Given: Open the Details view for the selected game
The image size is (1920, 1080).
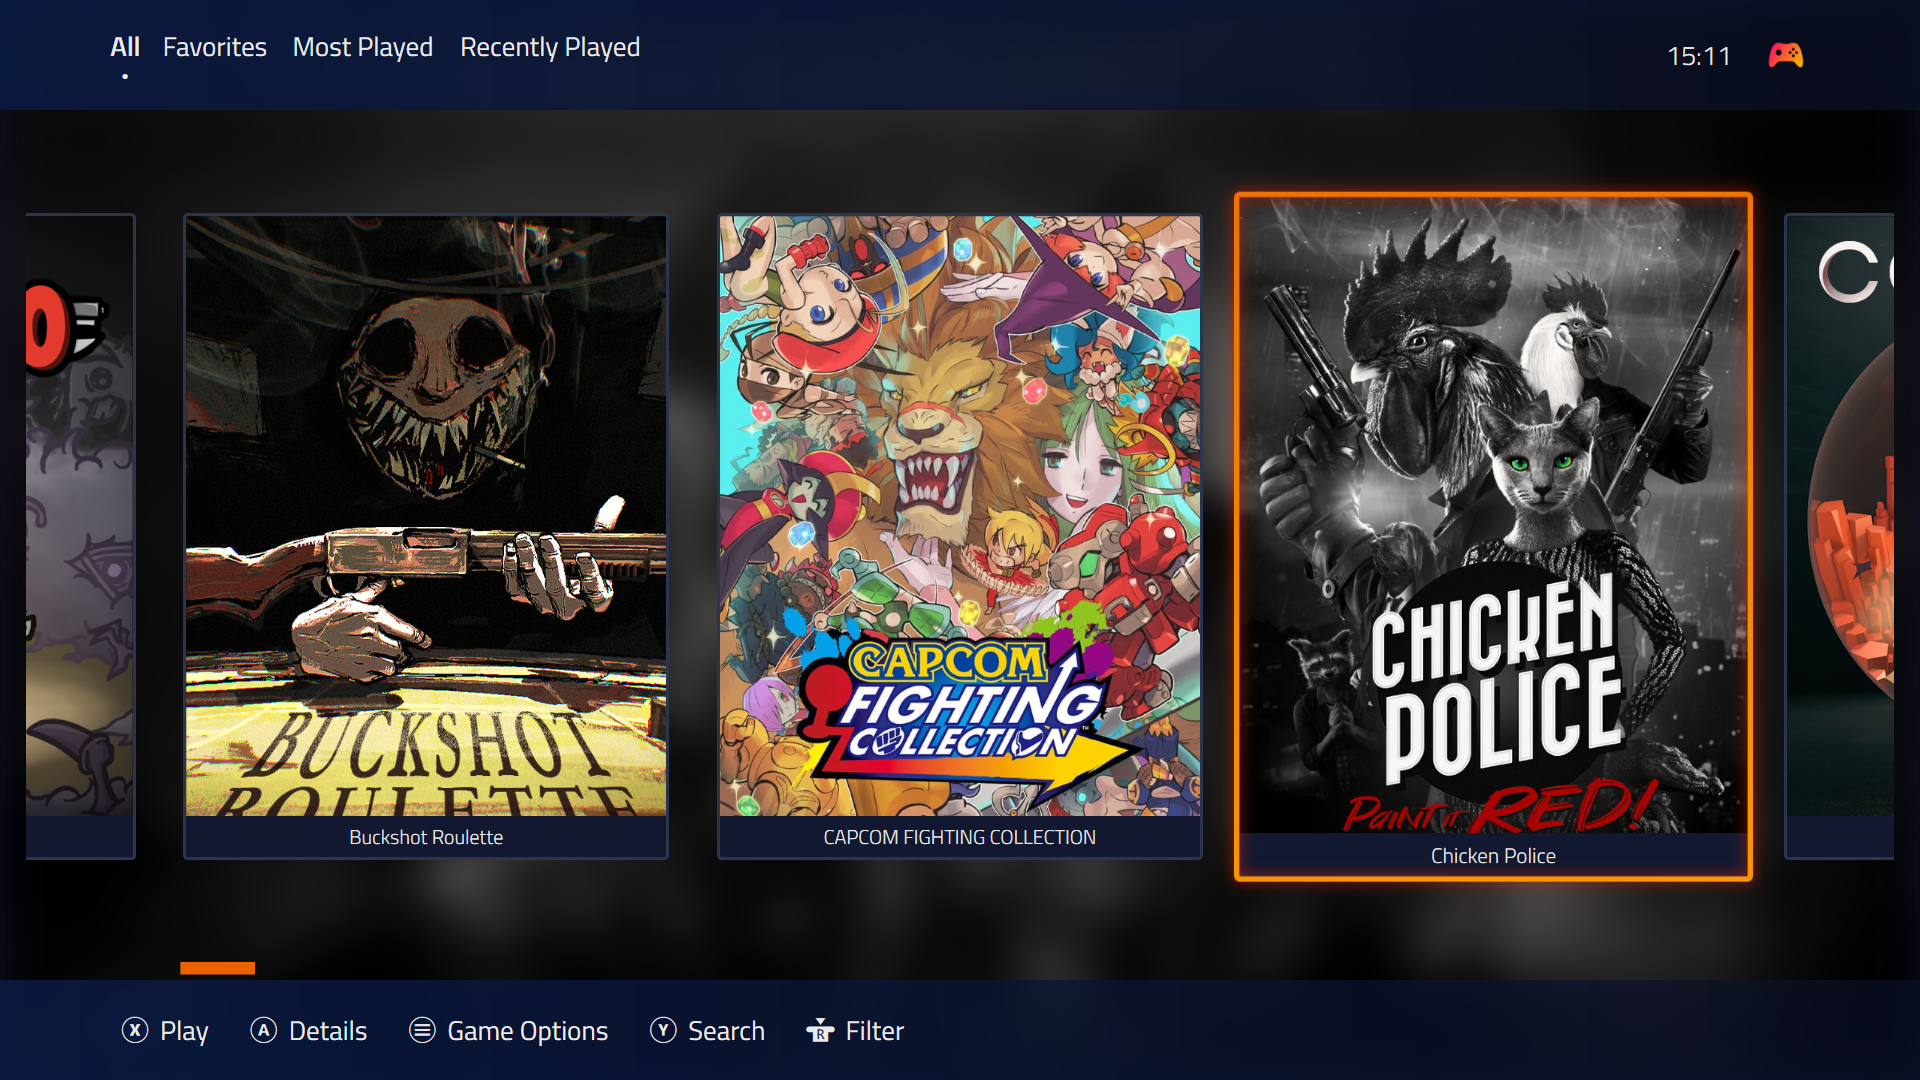Looking at the screenshot, I should coord(327,1030).
